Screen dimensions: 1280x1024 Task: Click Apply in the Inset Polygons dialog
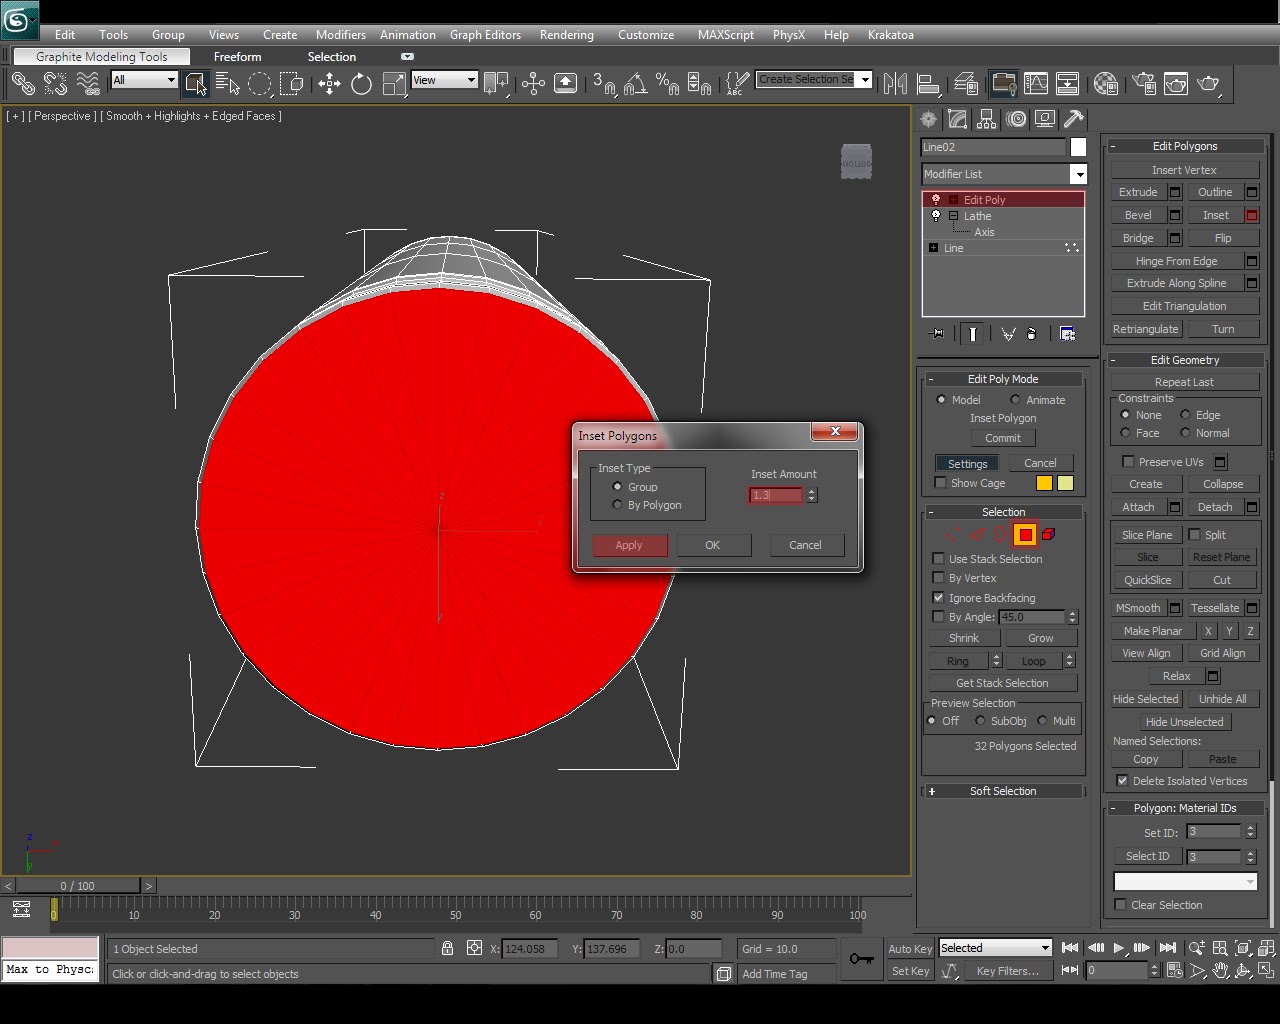coord(629,545)
